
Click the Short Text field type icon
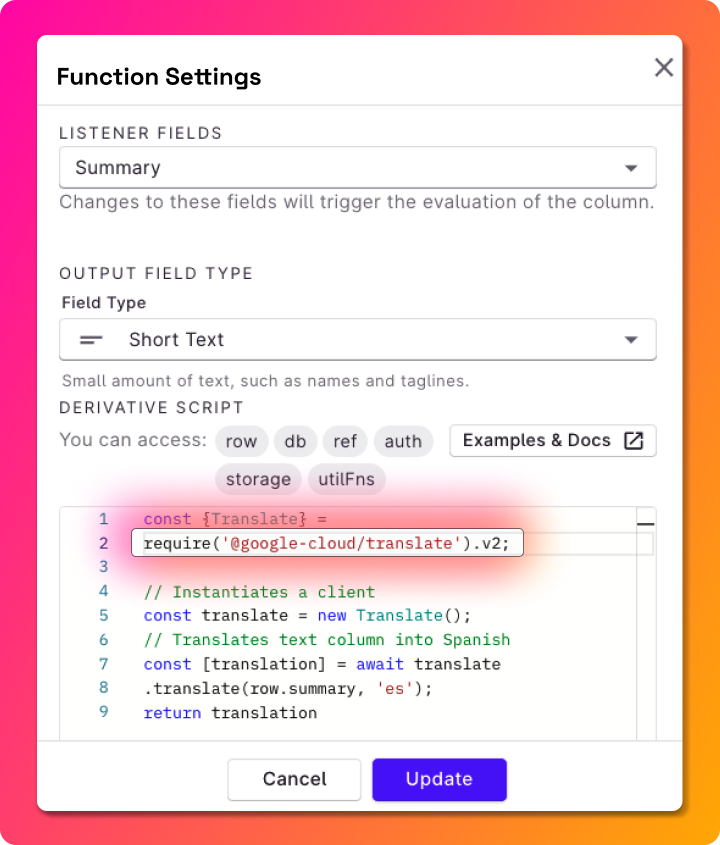pyautogui.click(x=91, y=340)
